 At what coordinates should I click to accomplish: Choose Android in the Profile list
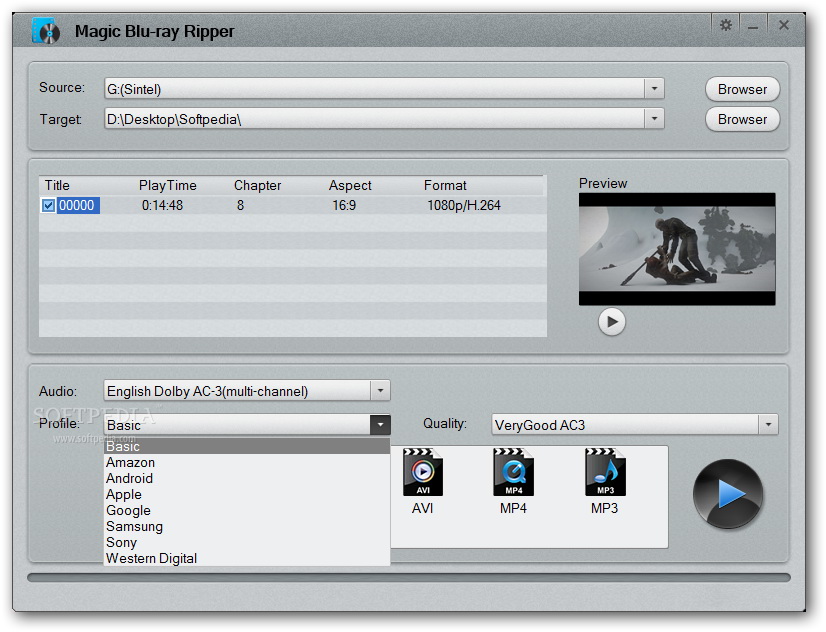coord(247,478)
